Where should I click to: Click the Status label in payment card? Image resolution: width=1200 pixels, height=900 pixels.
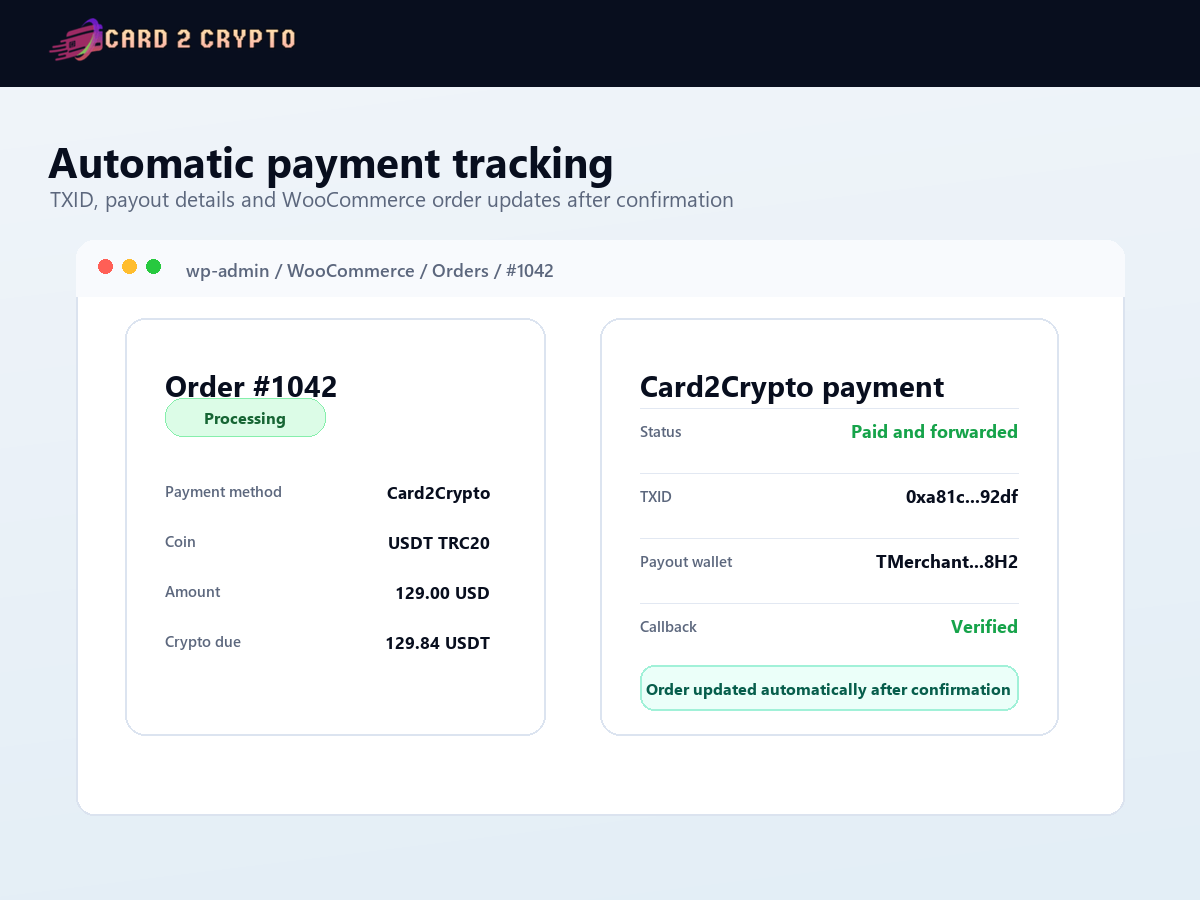[x=660, y=432]
